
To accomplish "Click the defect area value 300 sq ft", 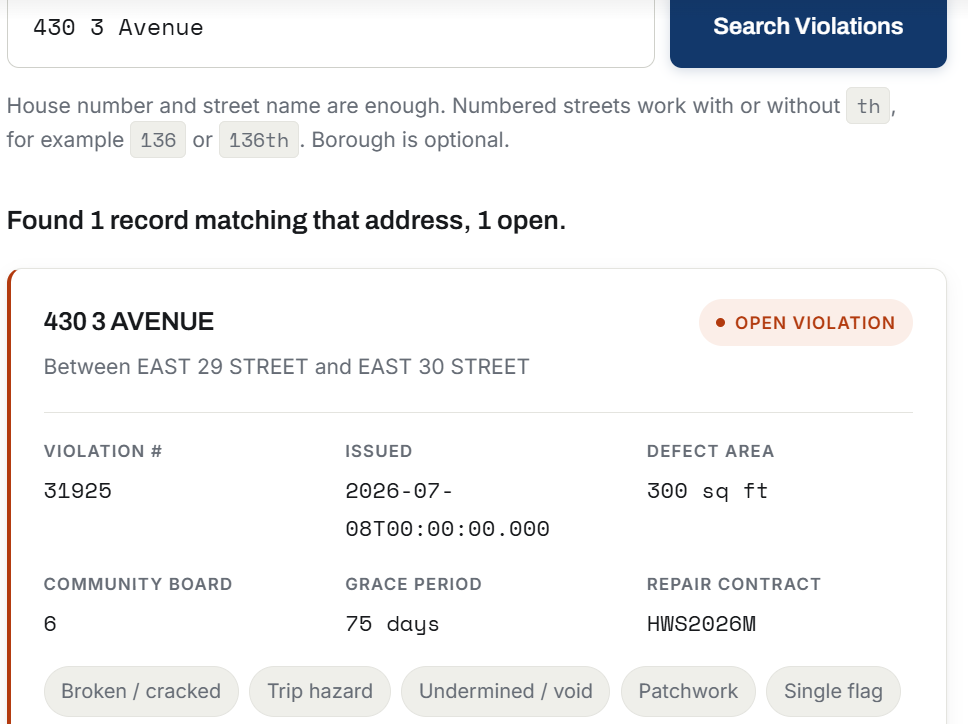I will pyautogui.click(x=707, y=491).
